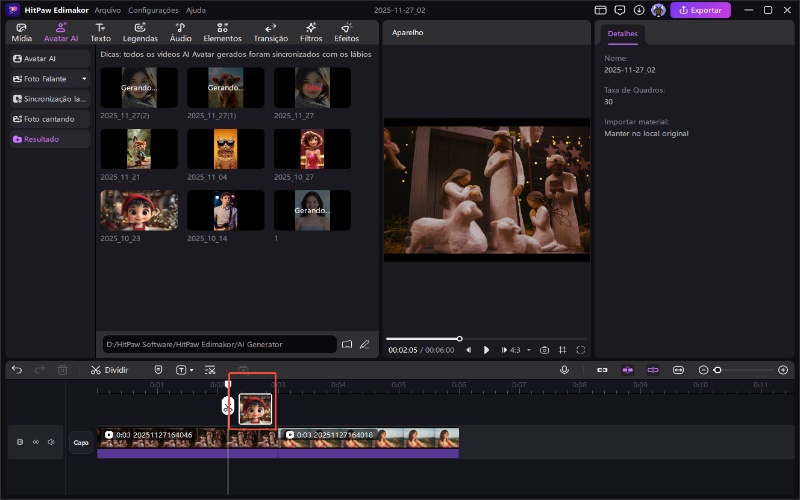Click the Dividir split tool
This screenshot has height=500, width=800.
pyautogui.click(x=109, y=369)
